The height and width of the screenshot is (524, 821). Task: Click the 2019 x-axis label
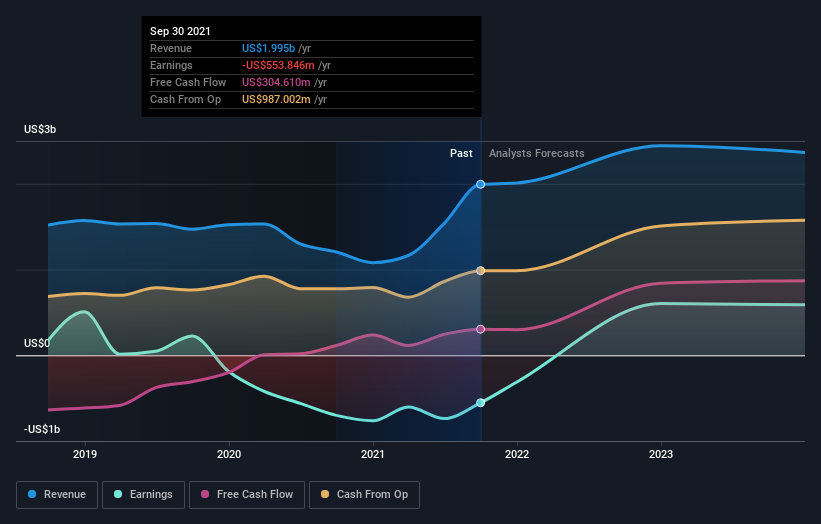tap(85, 454)
